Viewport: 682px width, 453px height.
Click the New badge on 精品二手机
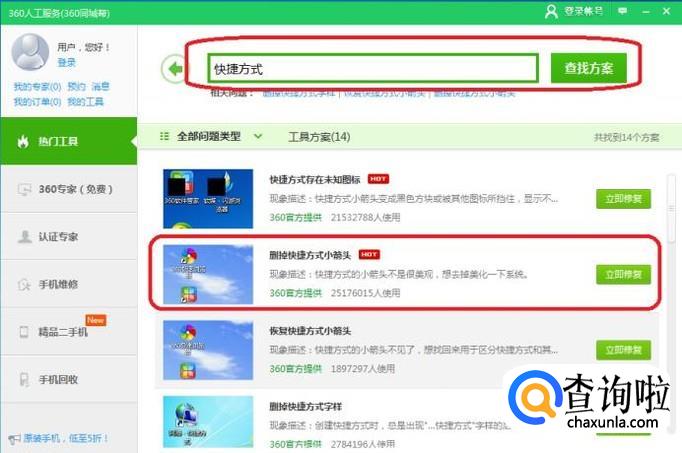(96, 320)
